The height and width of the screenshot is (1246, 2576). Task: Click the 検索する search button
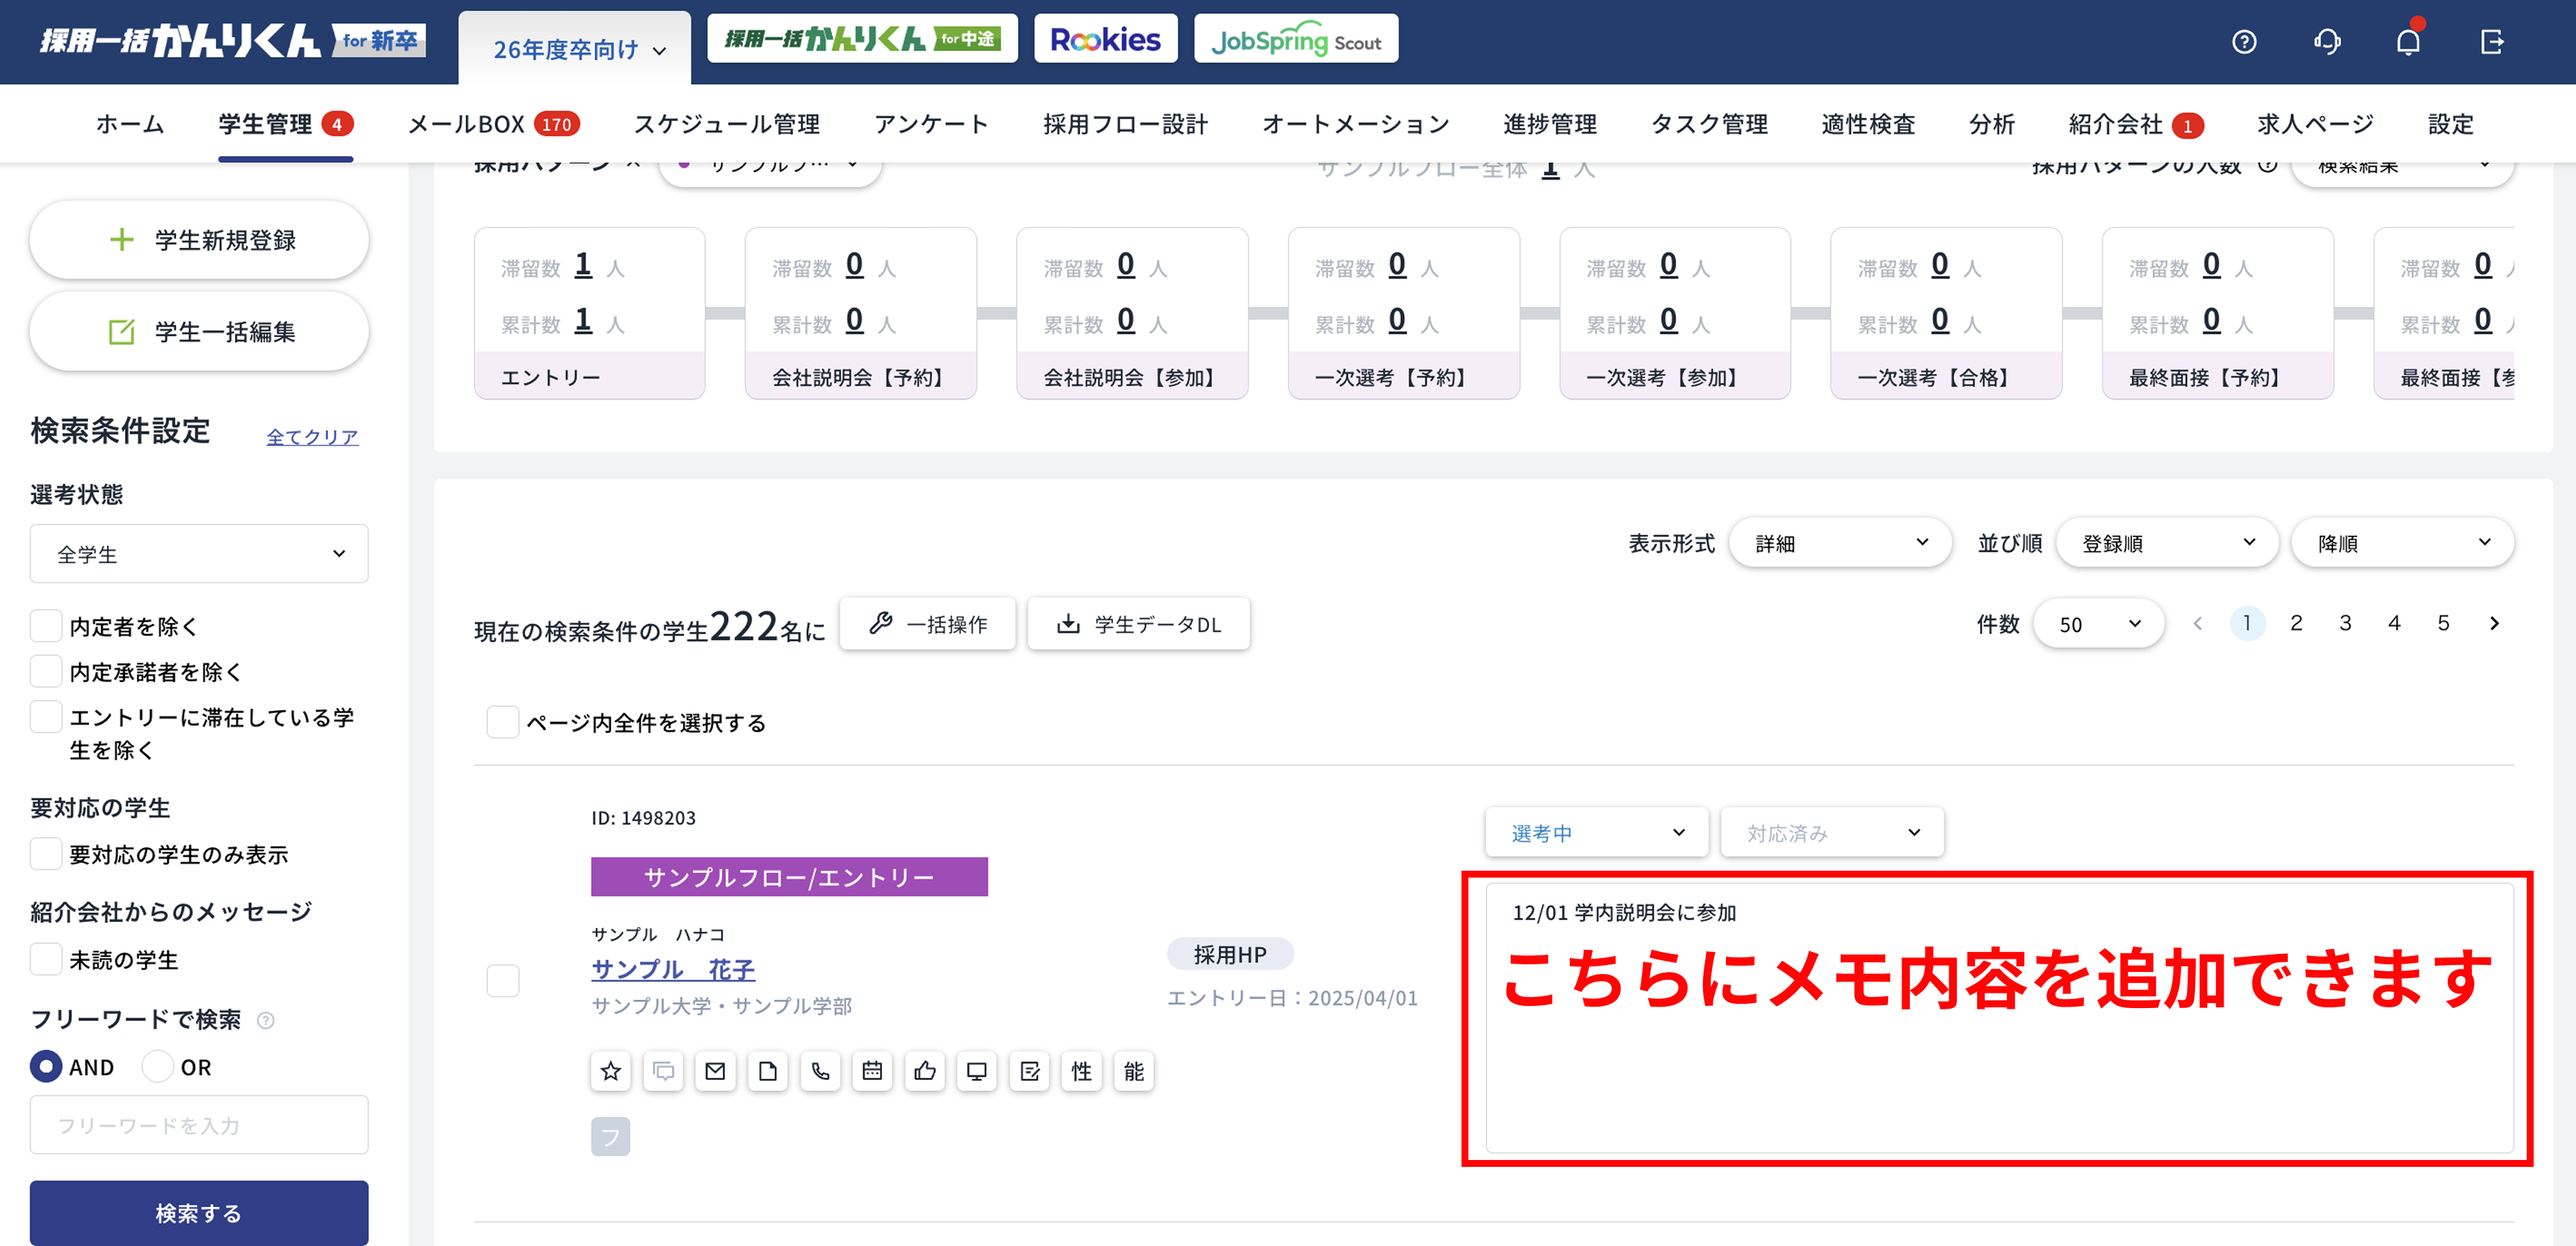click(199, 1213)
